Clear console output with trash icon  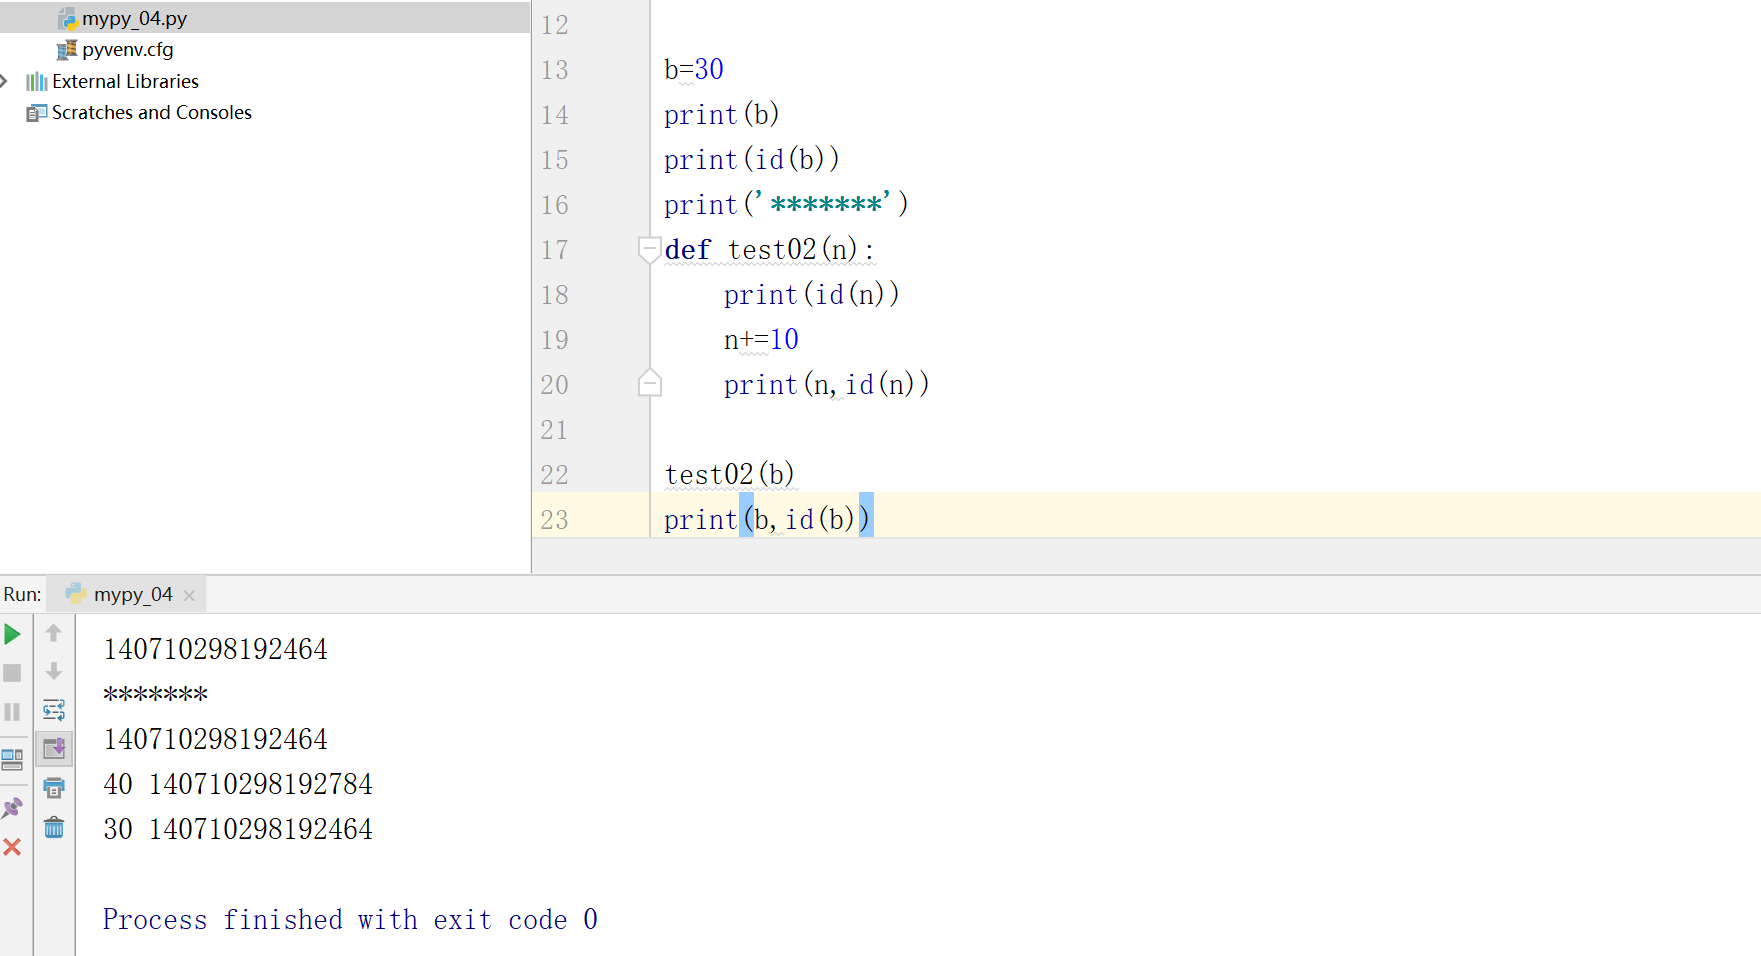(54, 827)
